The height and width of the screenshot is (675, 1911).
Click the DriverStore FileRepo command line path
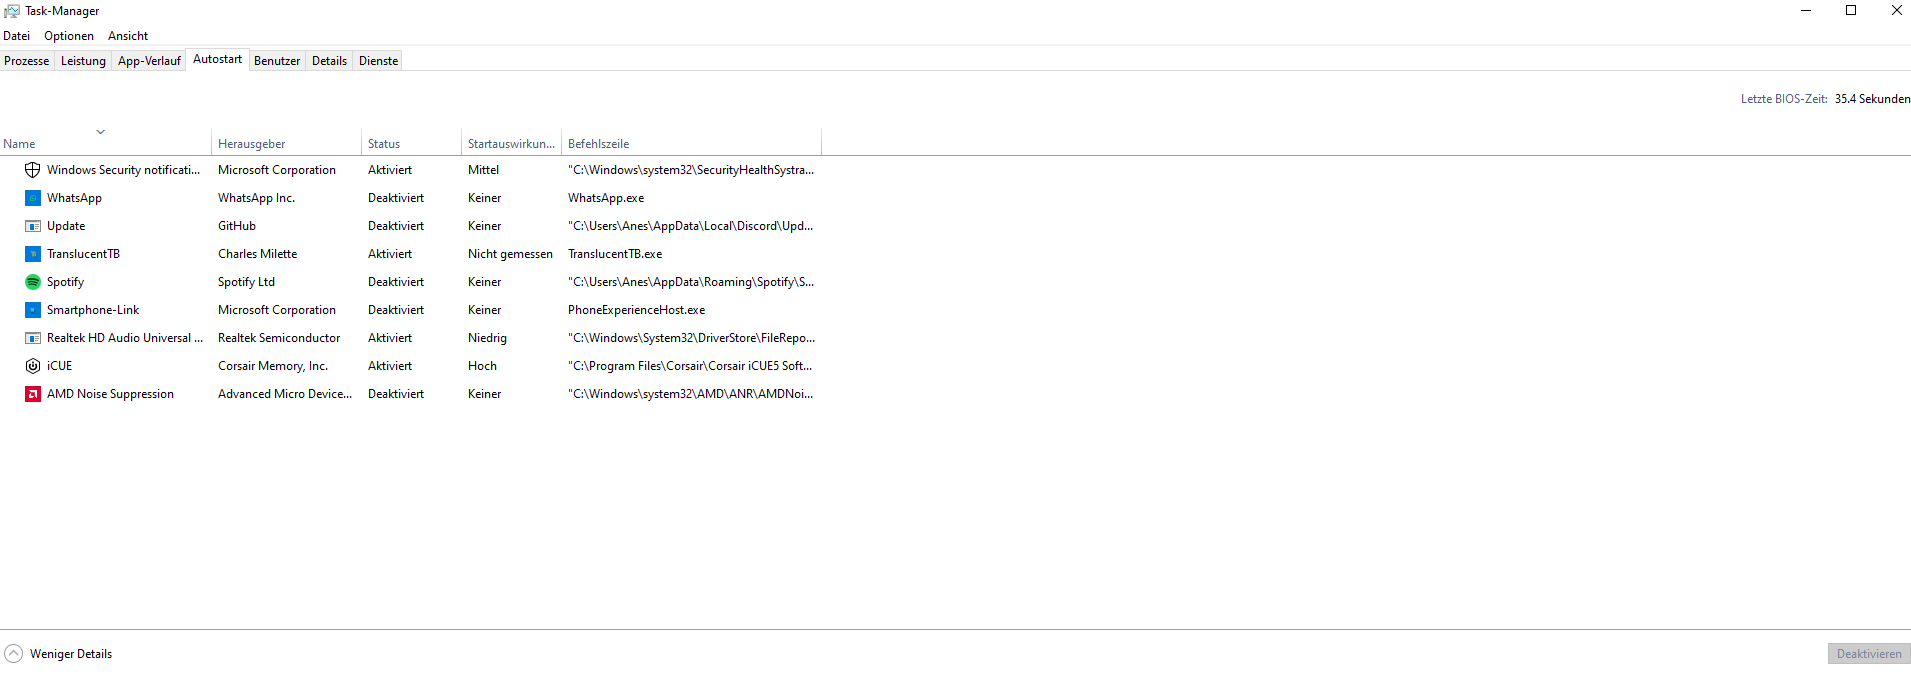pos(691,338)
